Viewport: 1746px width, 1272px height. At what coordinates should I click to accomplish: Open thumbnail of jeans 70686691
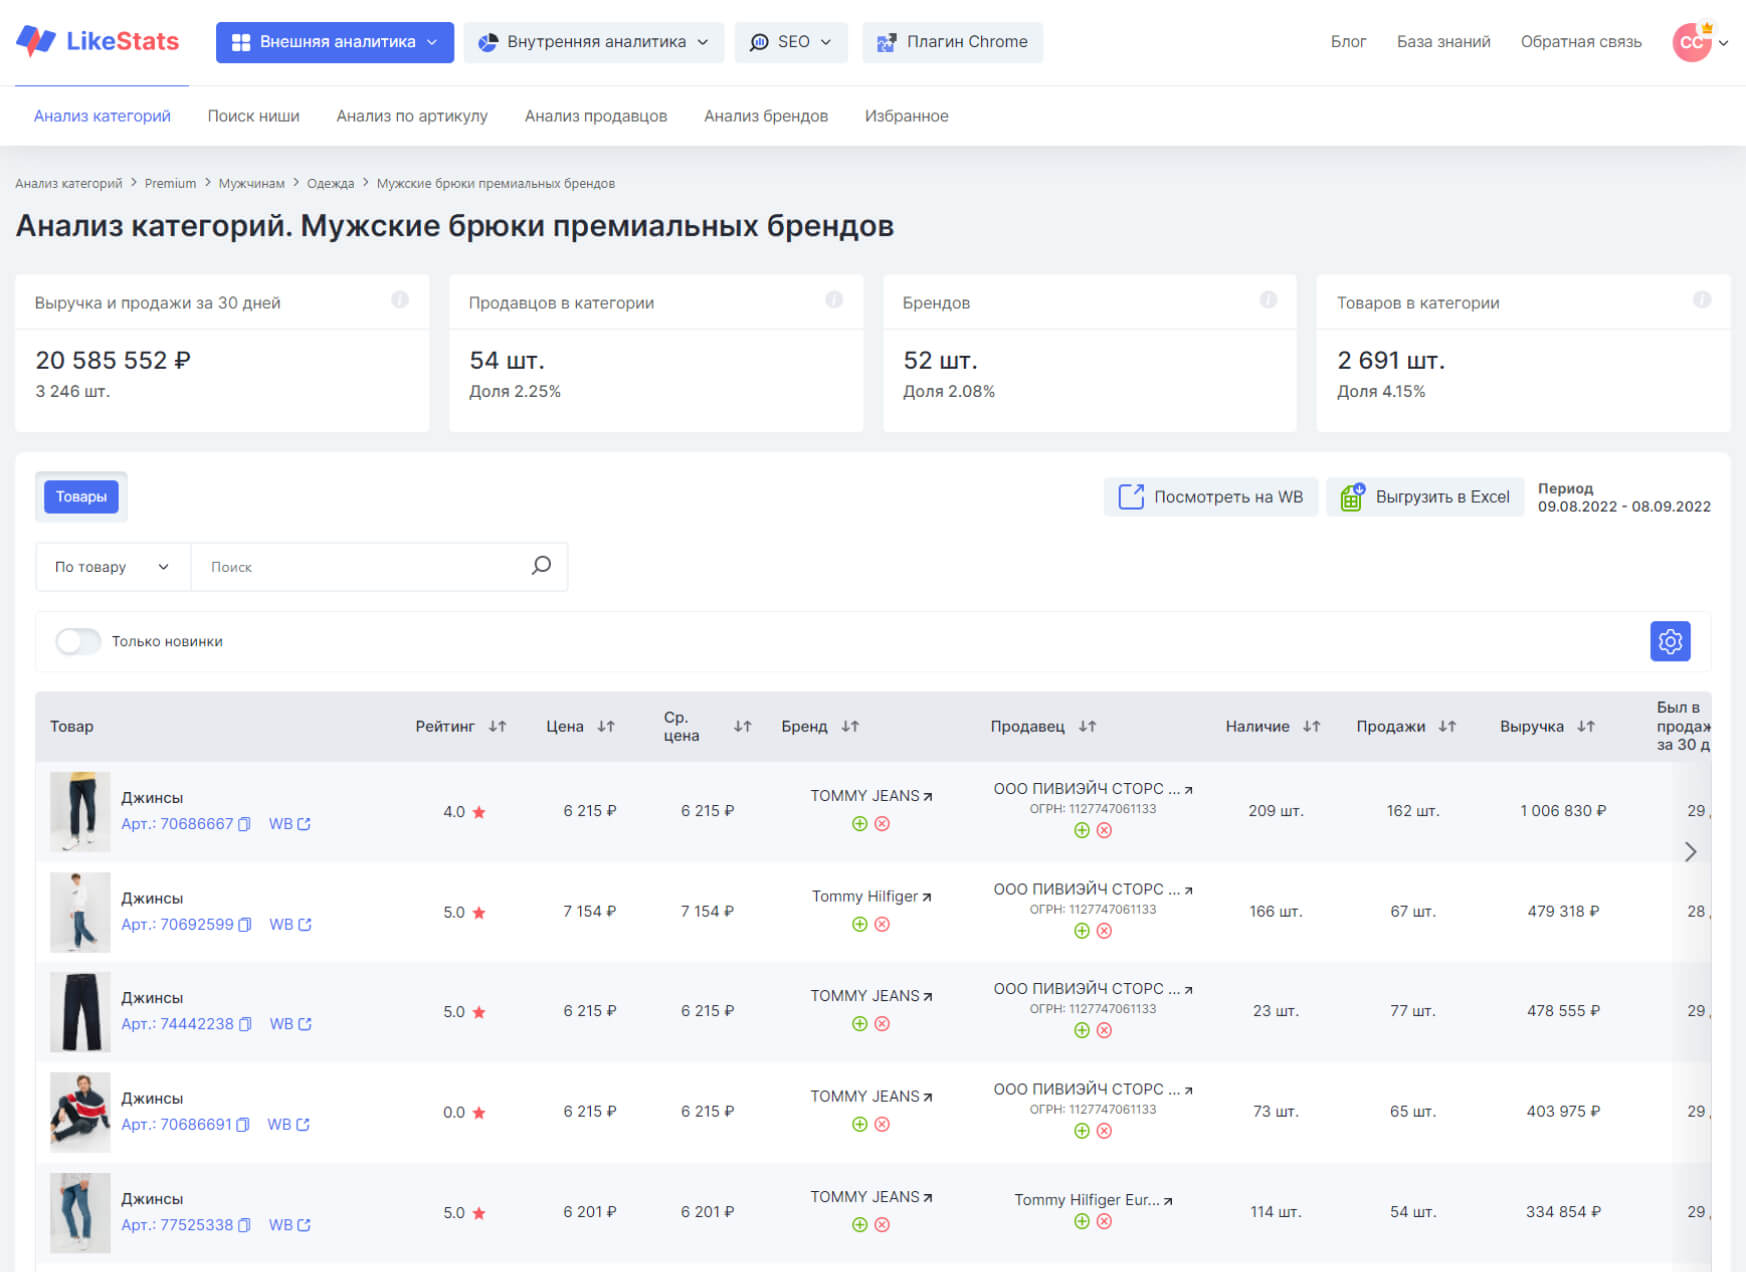coord(80,1112)
